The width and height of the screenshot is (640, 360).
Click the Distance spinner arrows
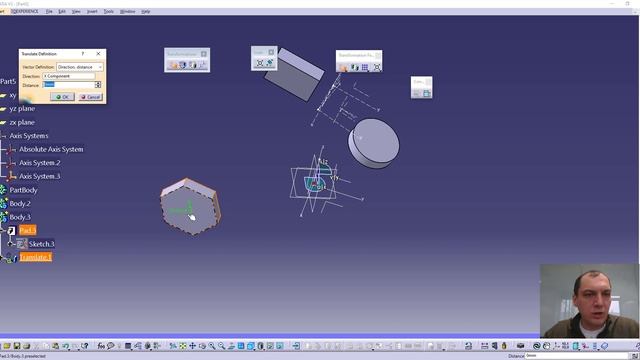(x=98, y=84)
